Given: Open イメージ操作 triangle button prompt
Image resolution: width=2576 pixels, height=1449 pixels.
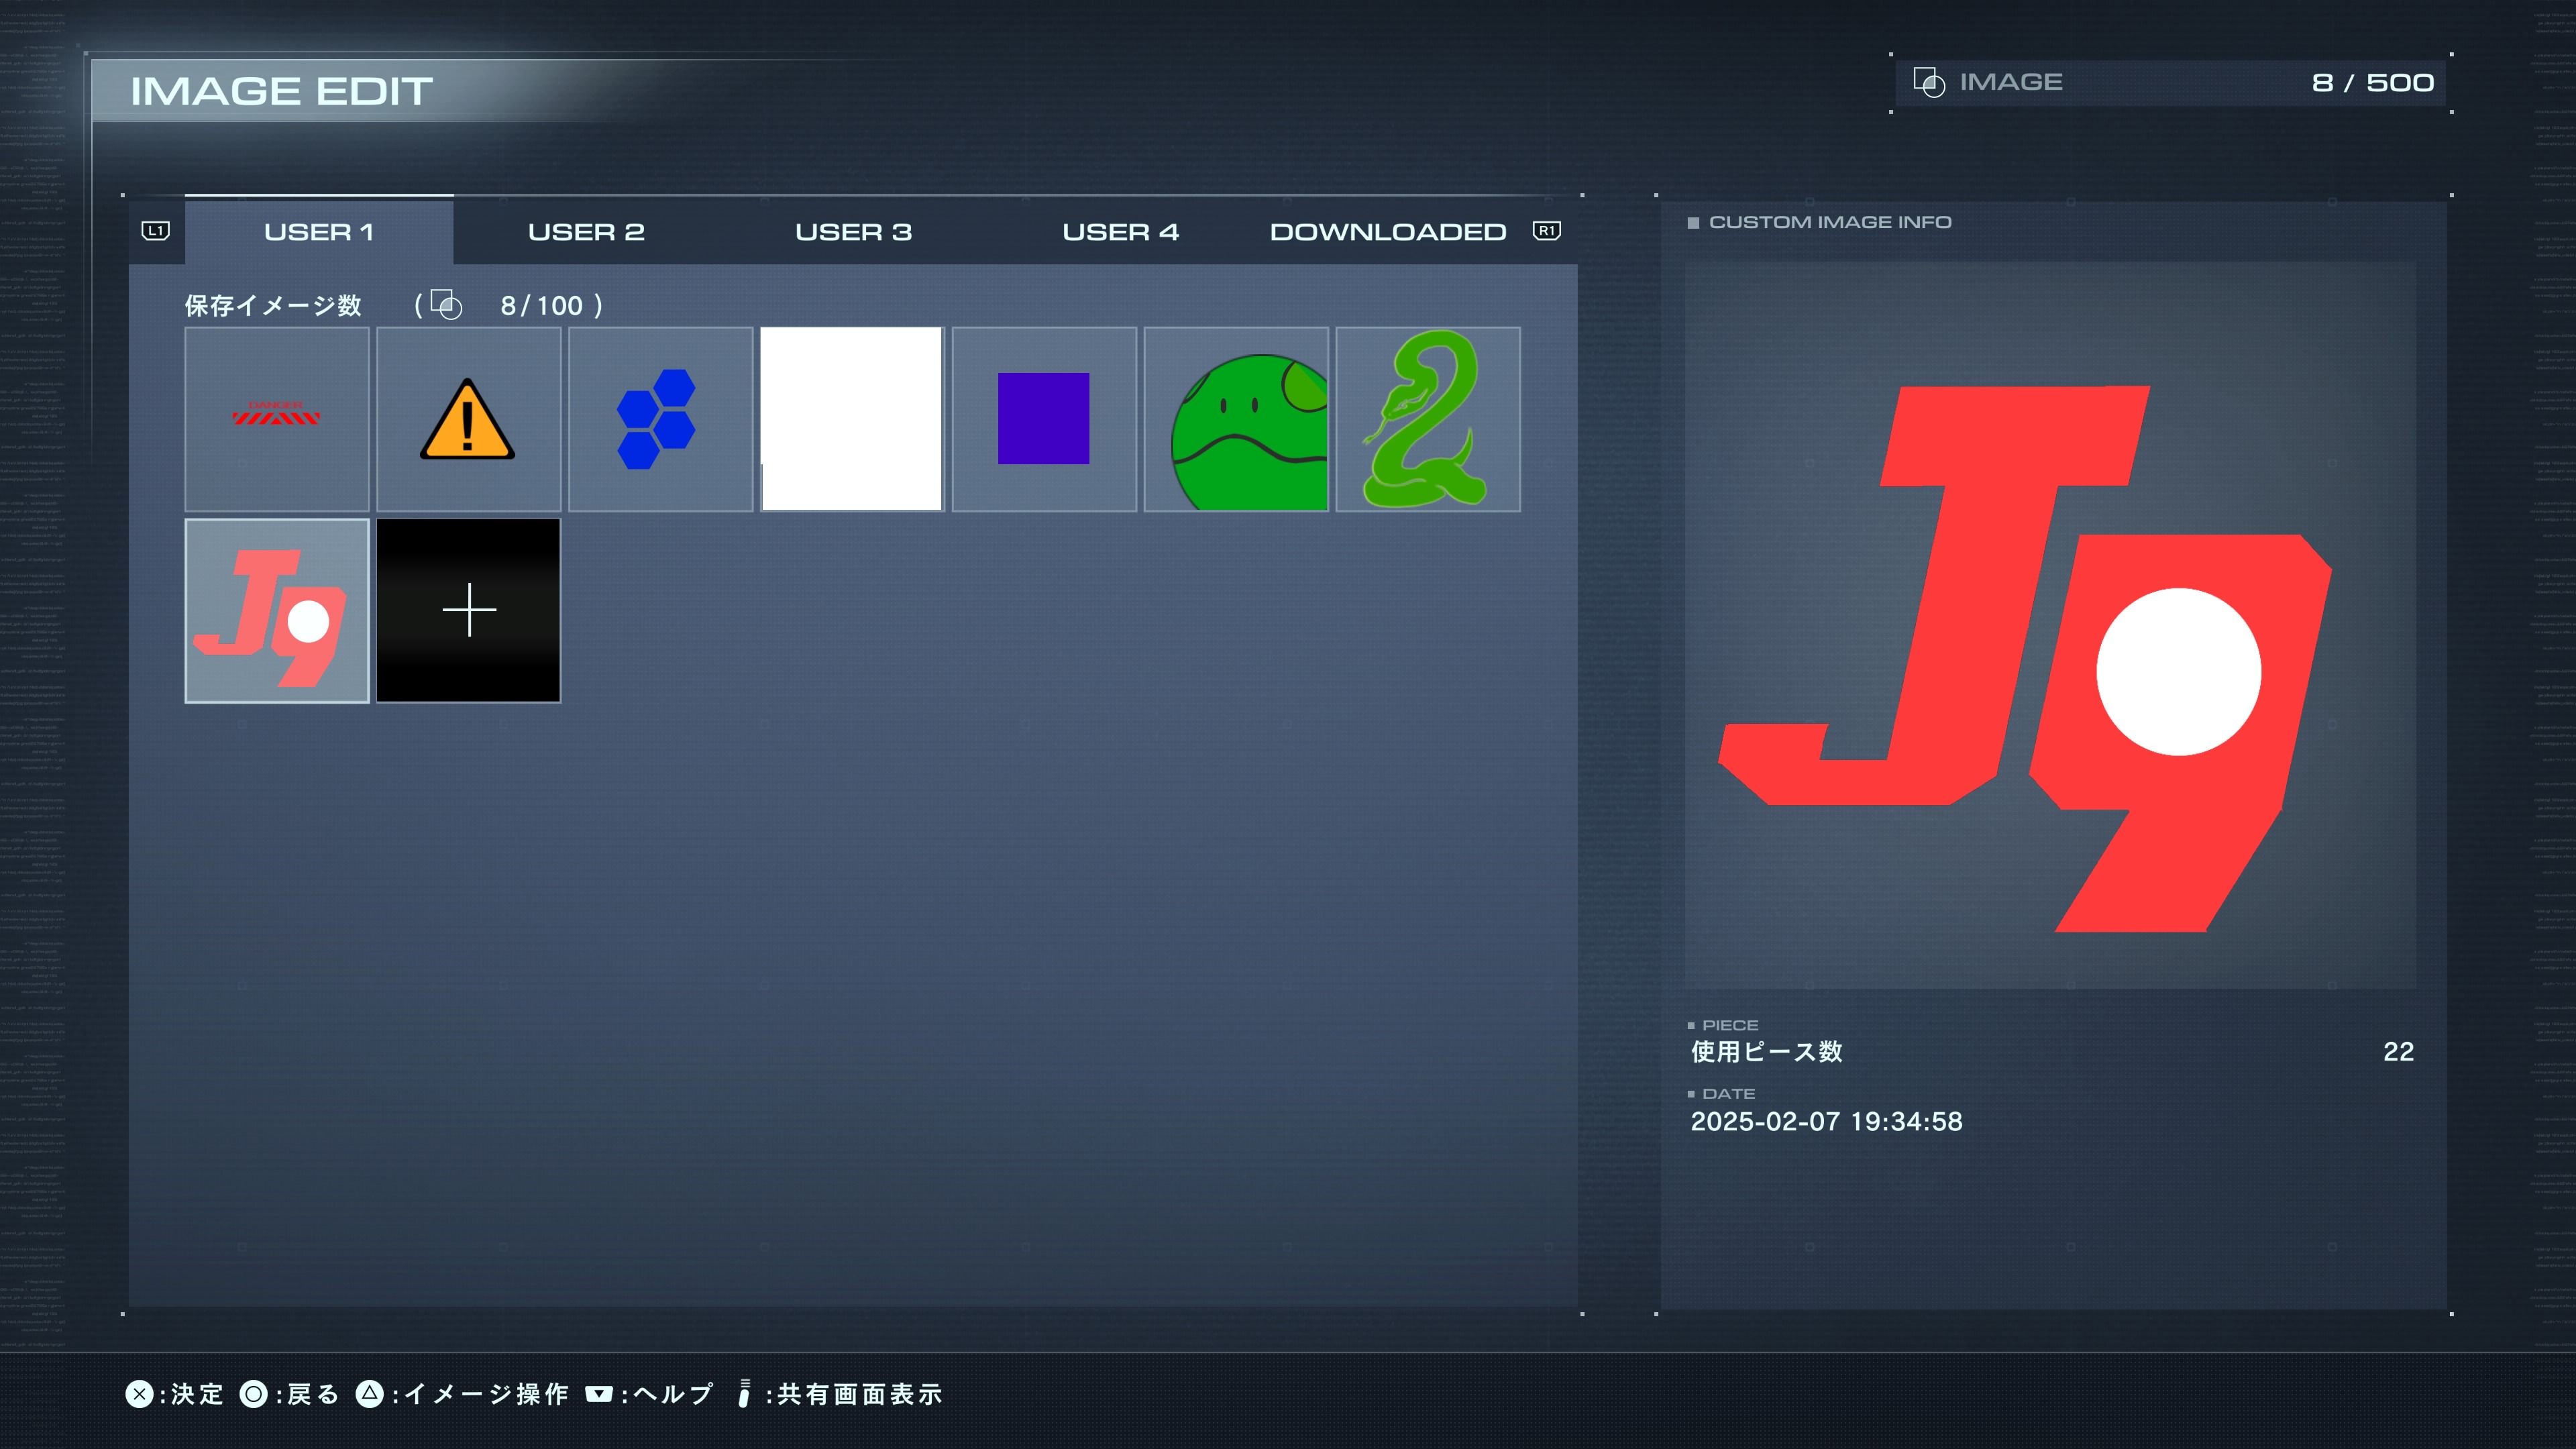Looking at the screenshot, I should point(463,1393).
